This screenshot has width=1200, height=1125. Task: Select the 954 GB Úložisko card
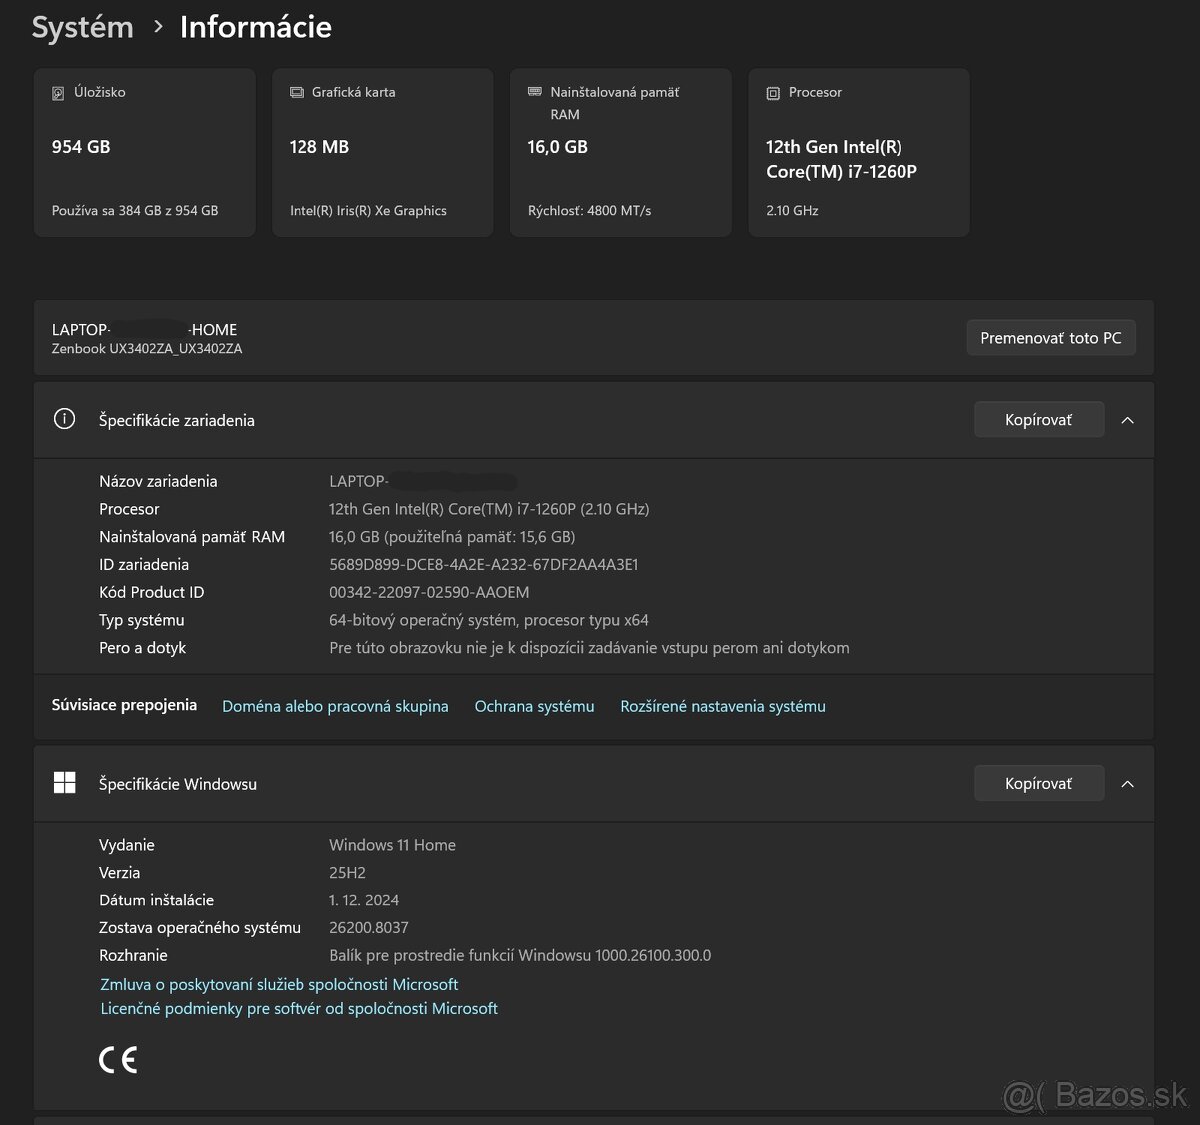coord(144,152)
